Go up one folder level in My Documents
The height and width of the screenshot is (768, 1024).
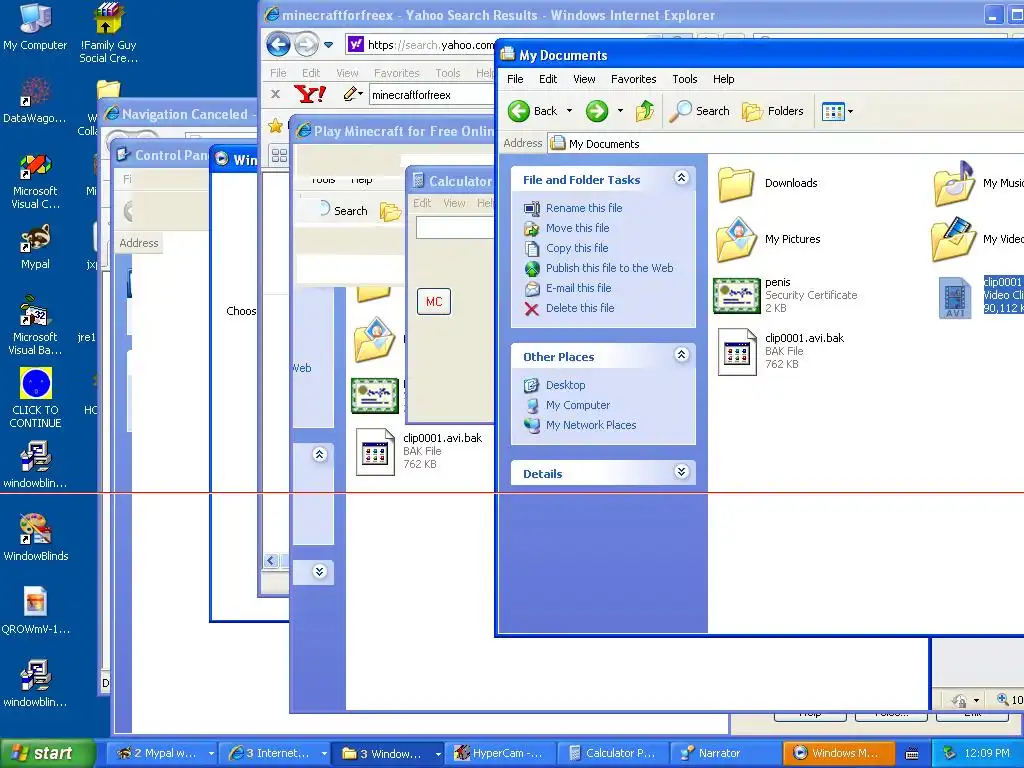tap(645, 111)
